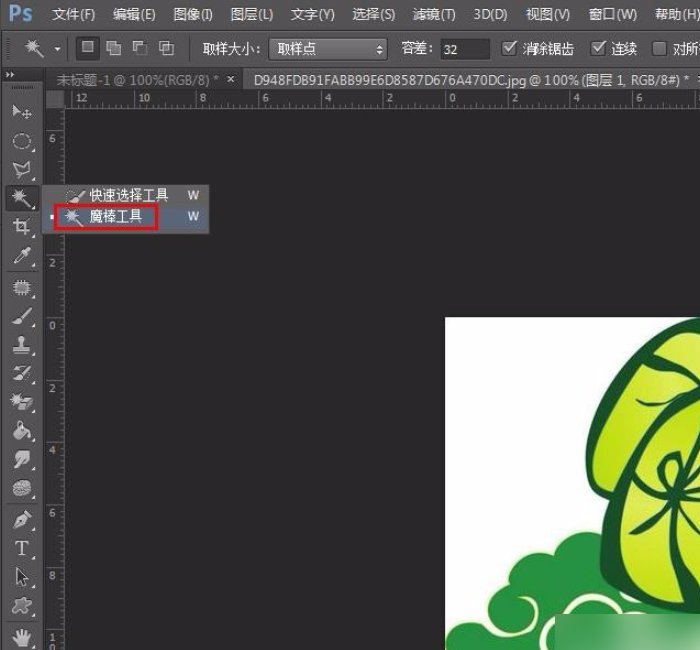Select the Horizontal Type tool

point(21,548)
